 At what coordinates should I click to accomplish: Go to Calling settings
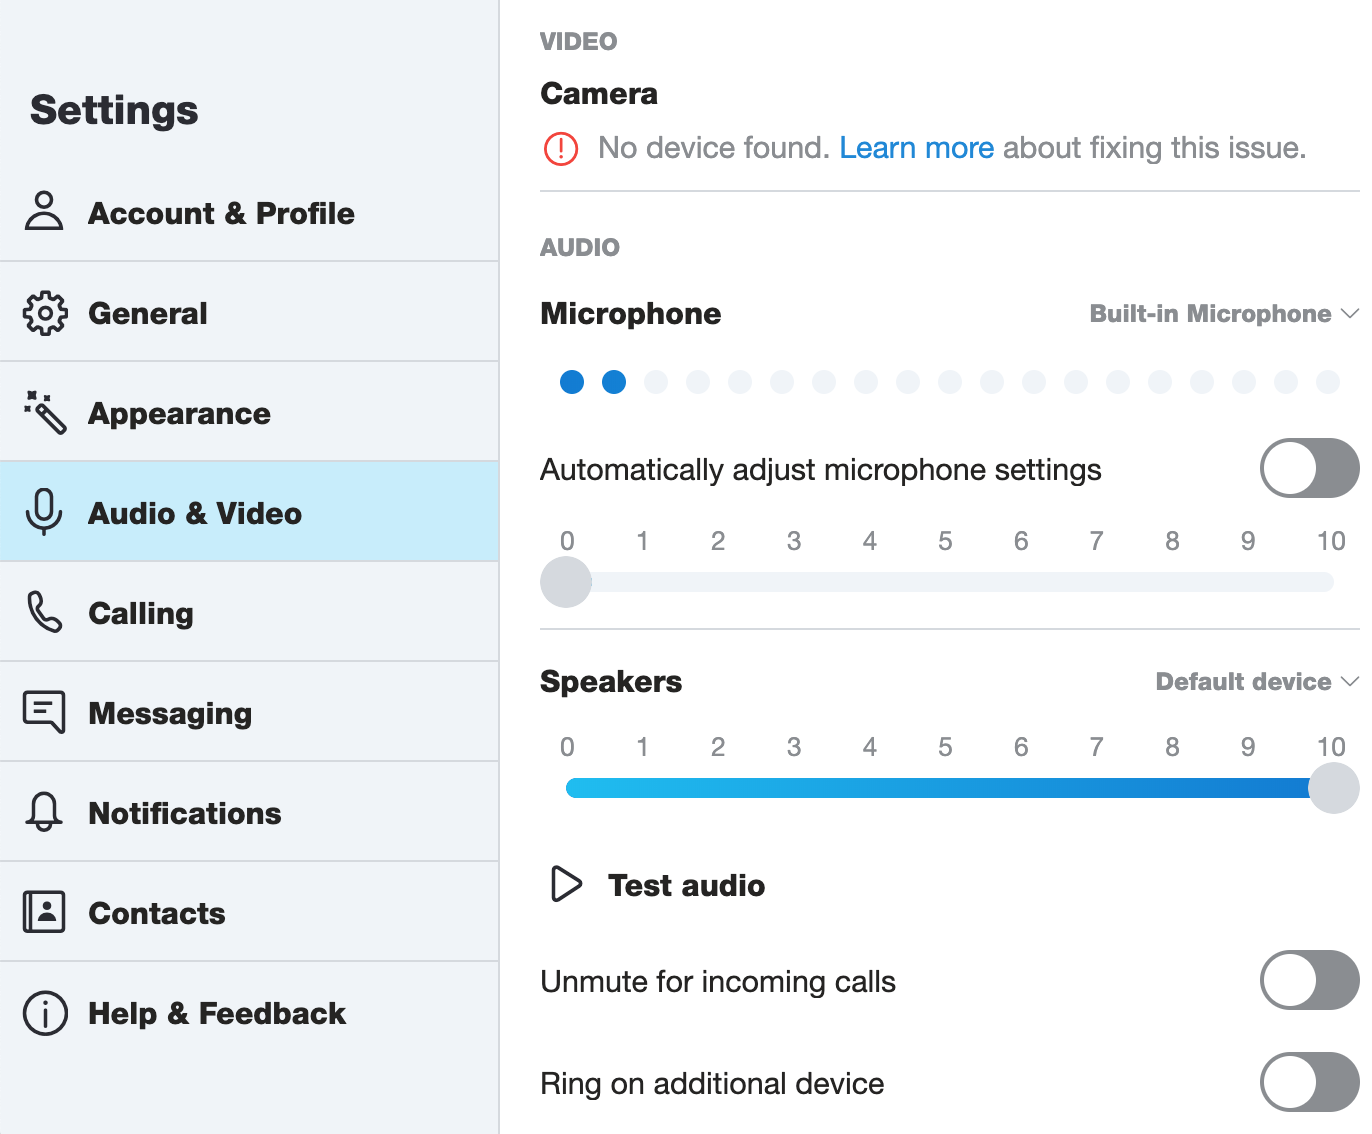click(x=249, y=612)
